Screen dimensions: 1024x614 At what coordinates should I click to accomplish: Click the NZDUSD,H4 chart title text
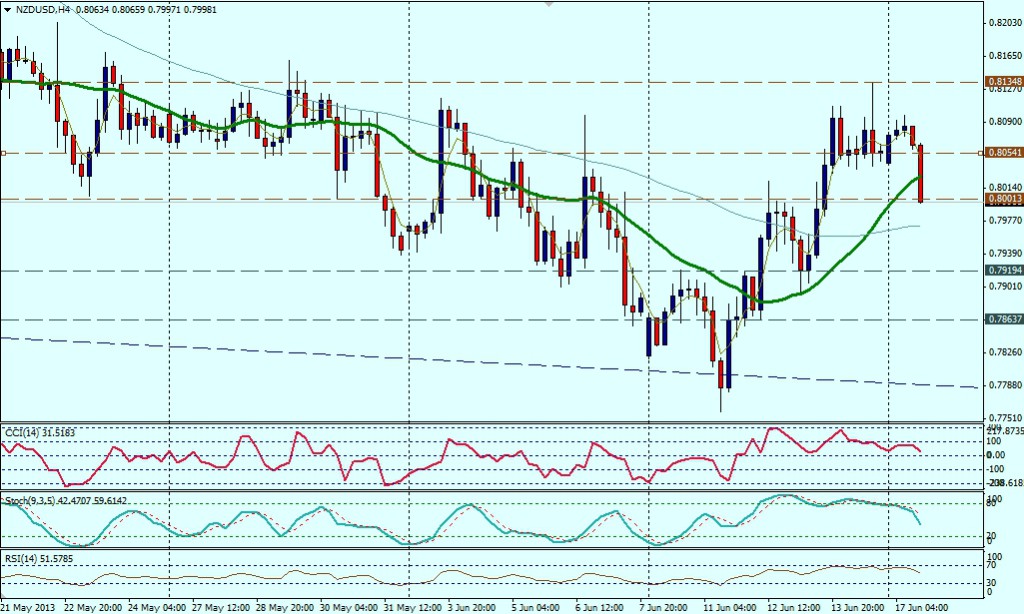[42, 8]
